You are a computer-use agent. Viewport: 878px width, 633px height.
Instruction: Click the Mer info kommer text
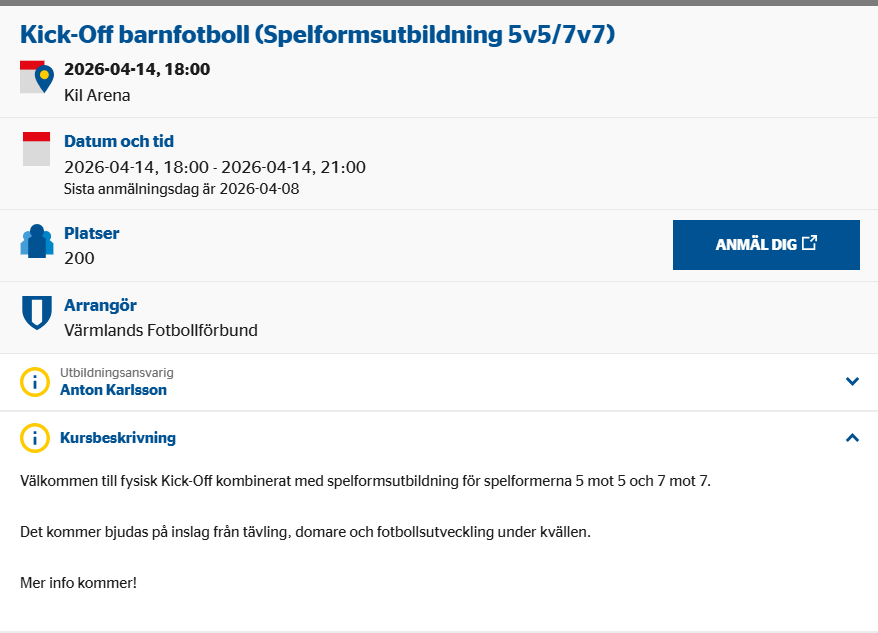click(78, 581)
